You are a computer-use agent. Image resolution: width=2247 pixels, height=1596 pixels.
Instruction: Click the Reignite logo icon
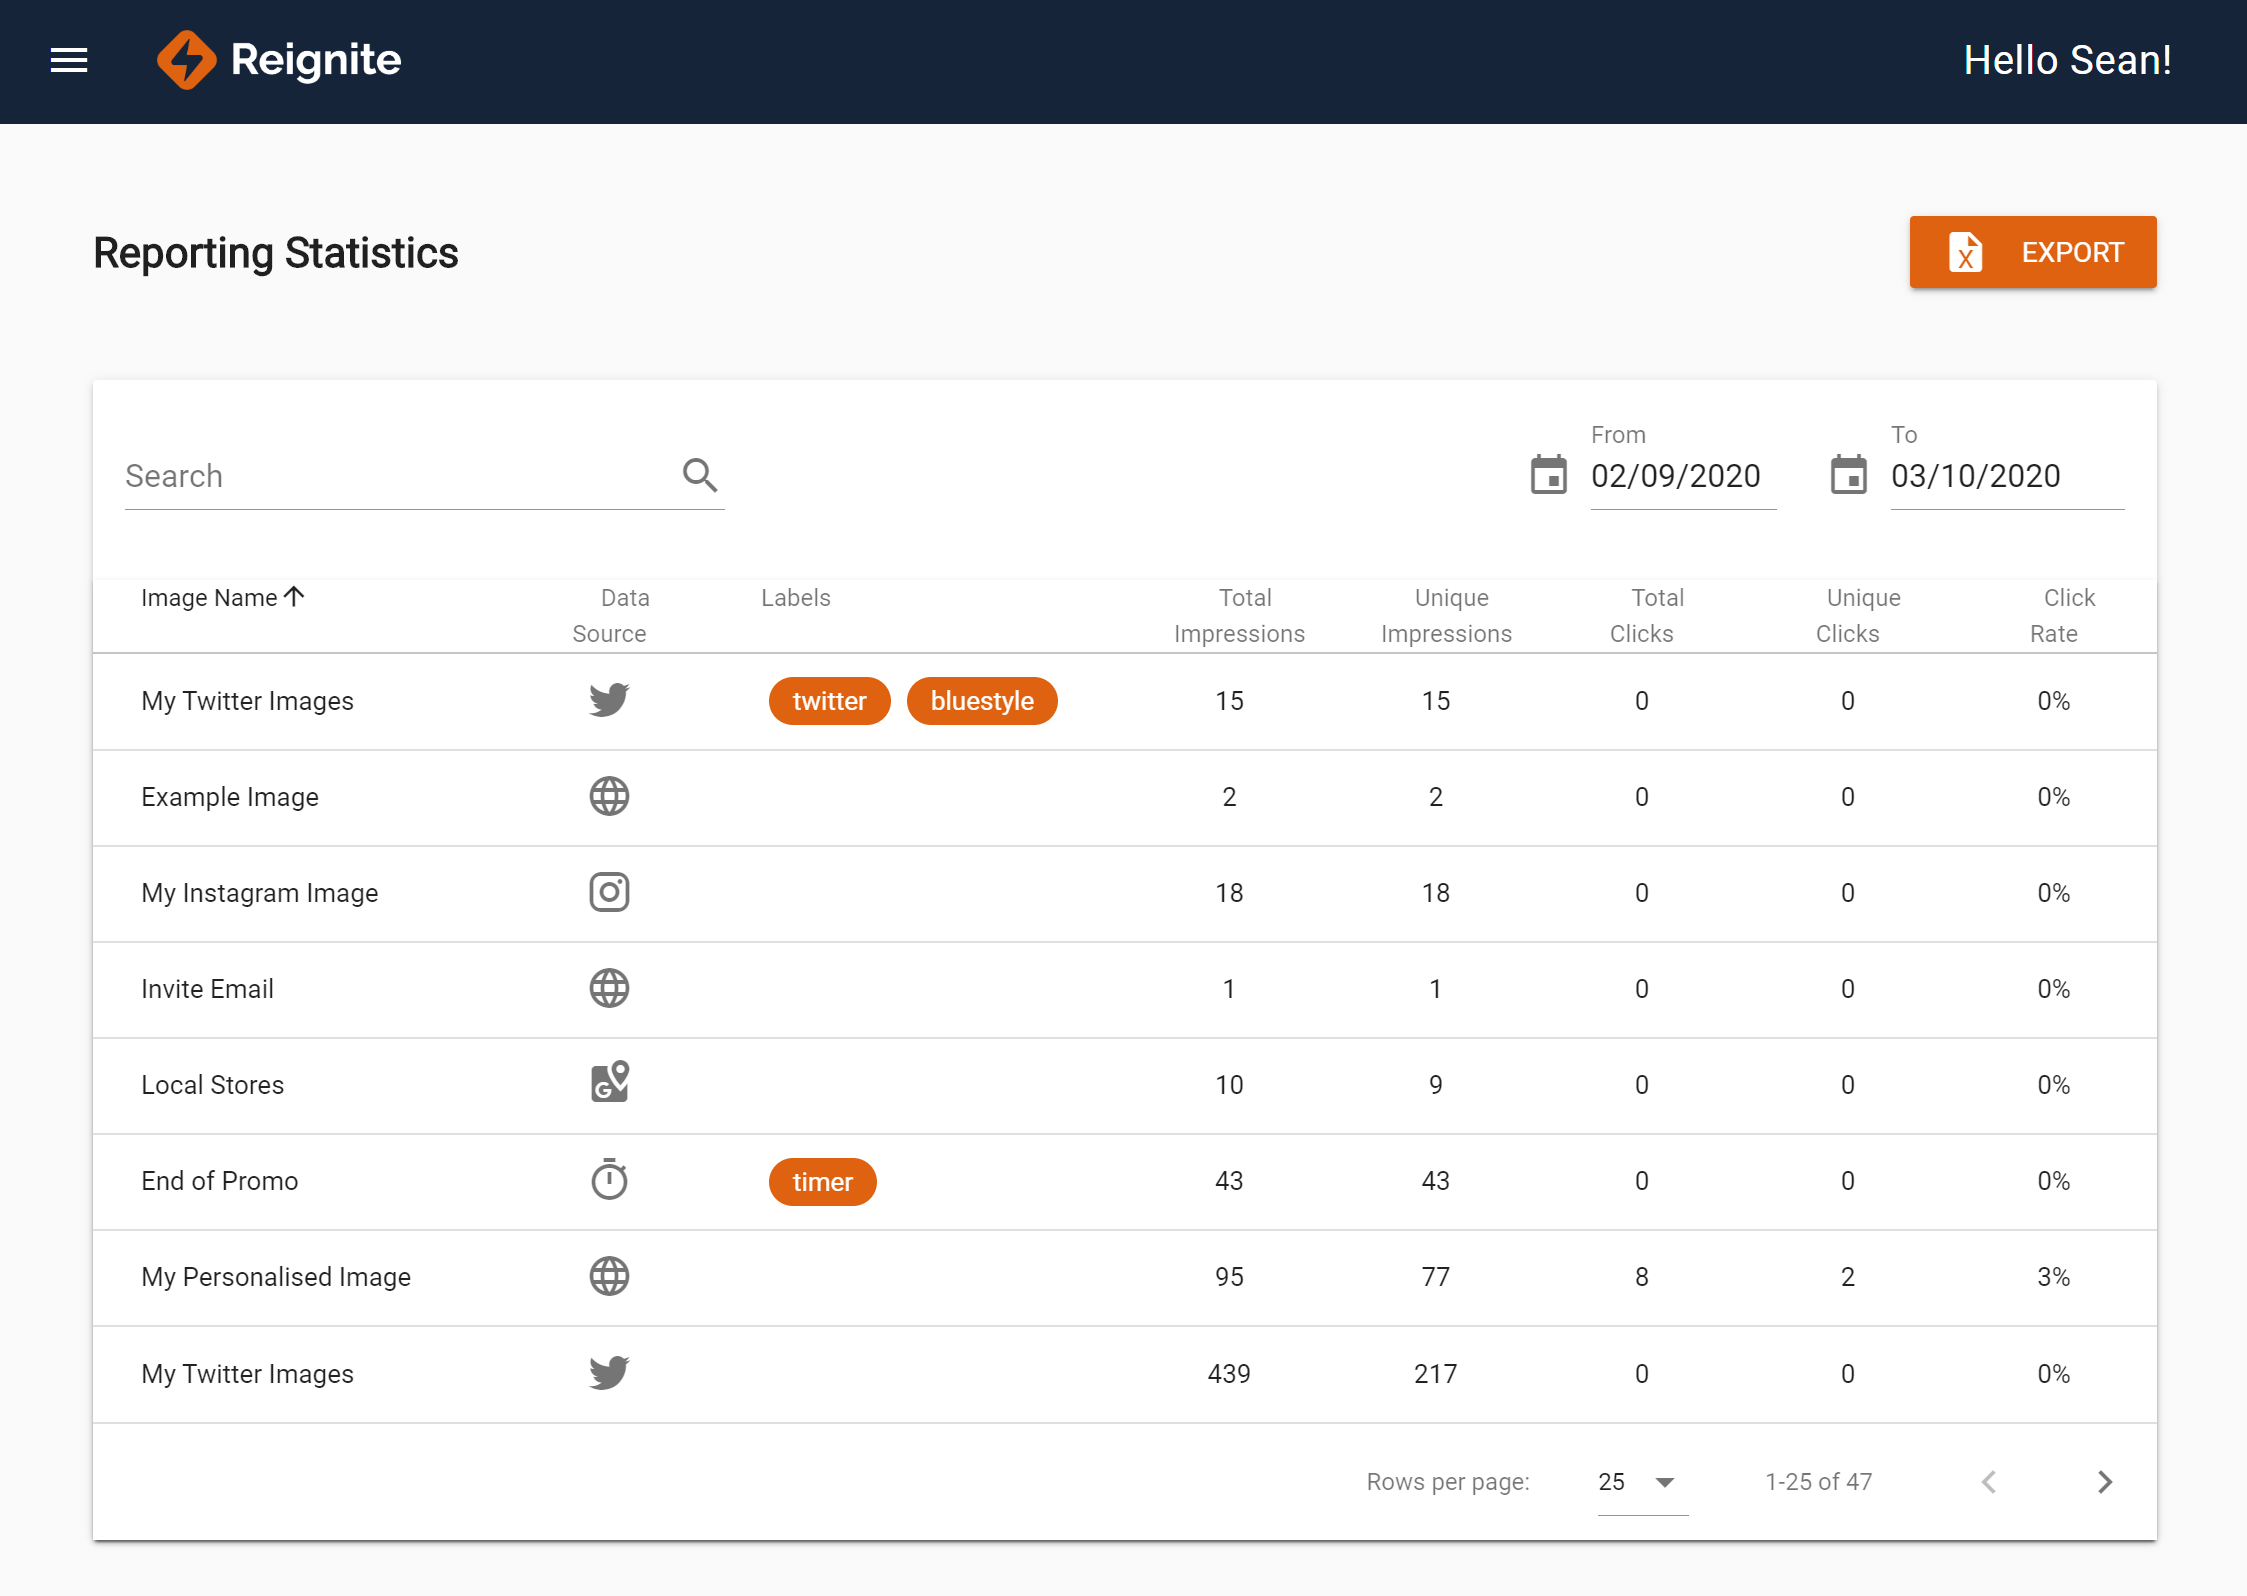(186, 60)
